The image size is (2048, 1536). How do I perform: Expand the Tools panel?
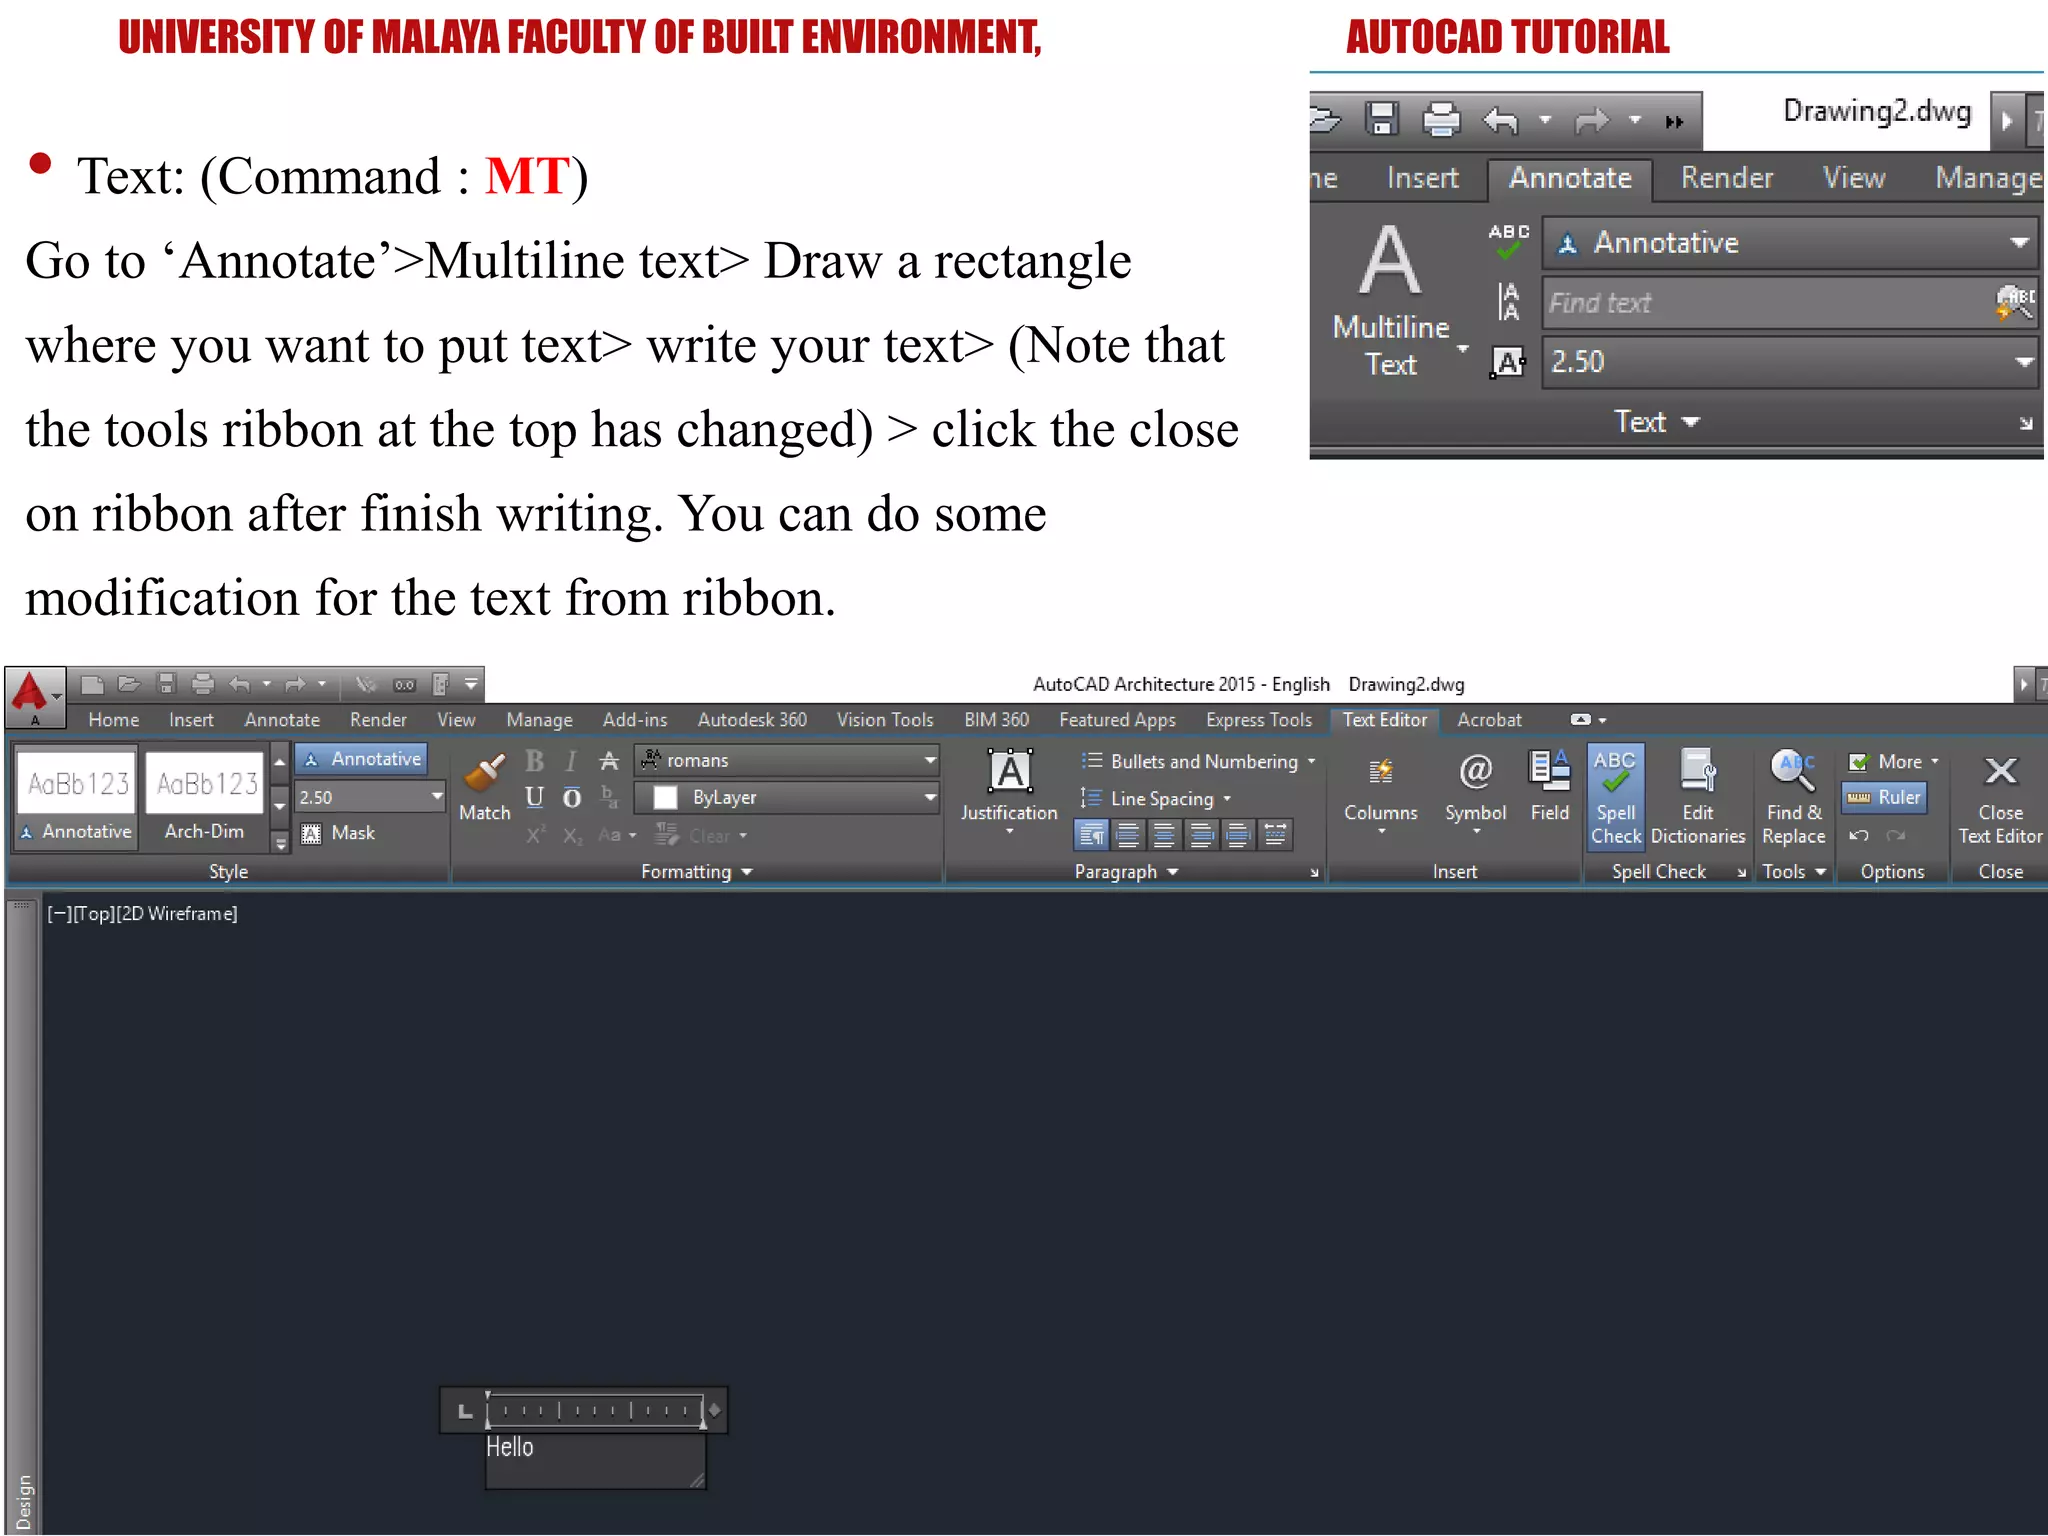(1794, 872)
